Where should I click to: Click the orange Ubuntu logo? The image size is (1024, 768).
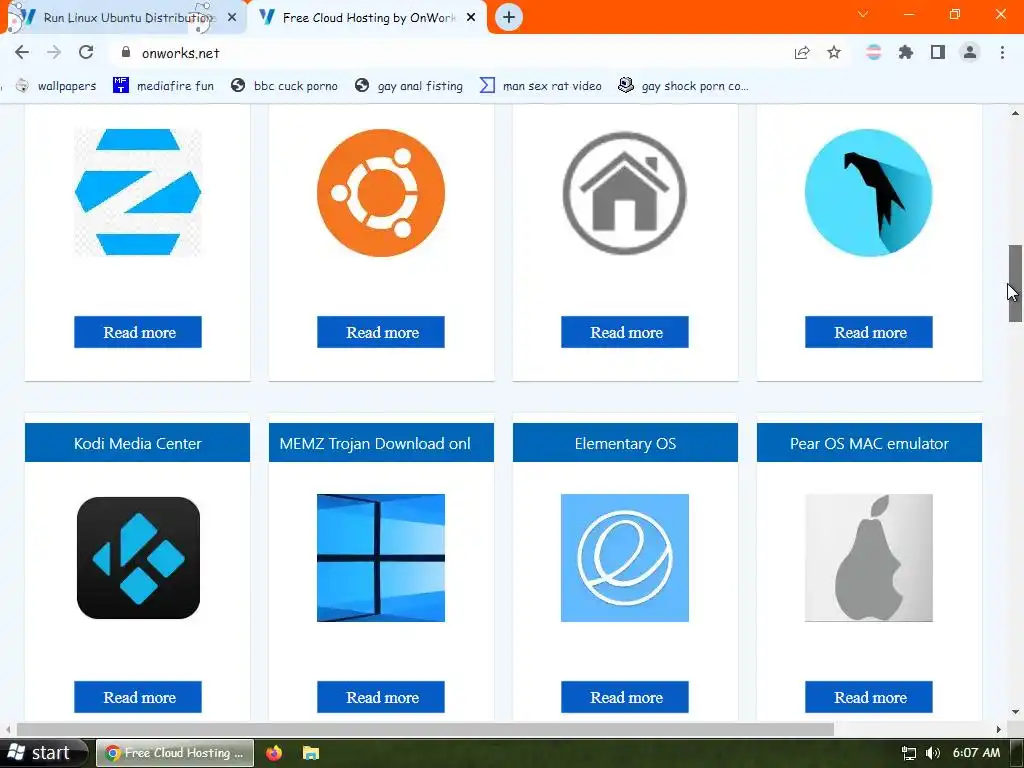(381, 193)
